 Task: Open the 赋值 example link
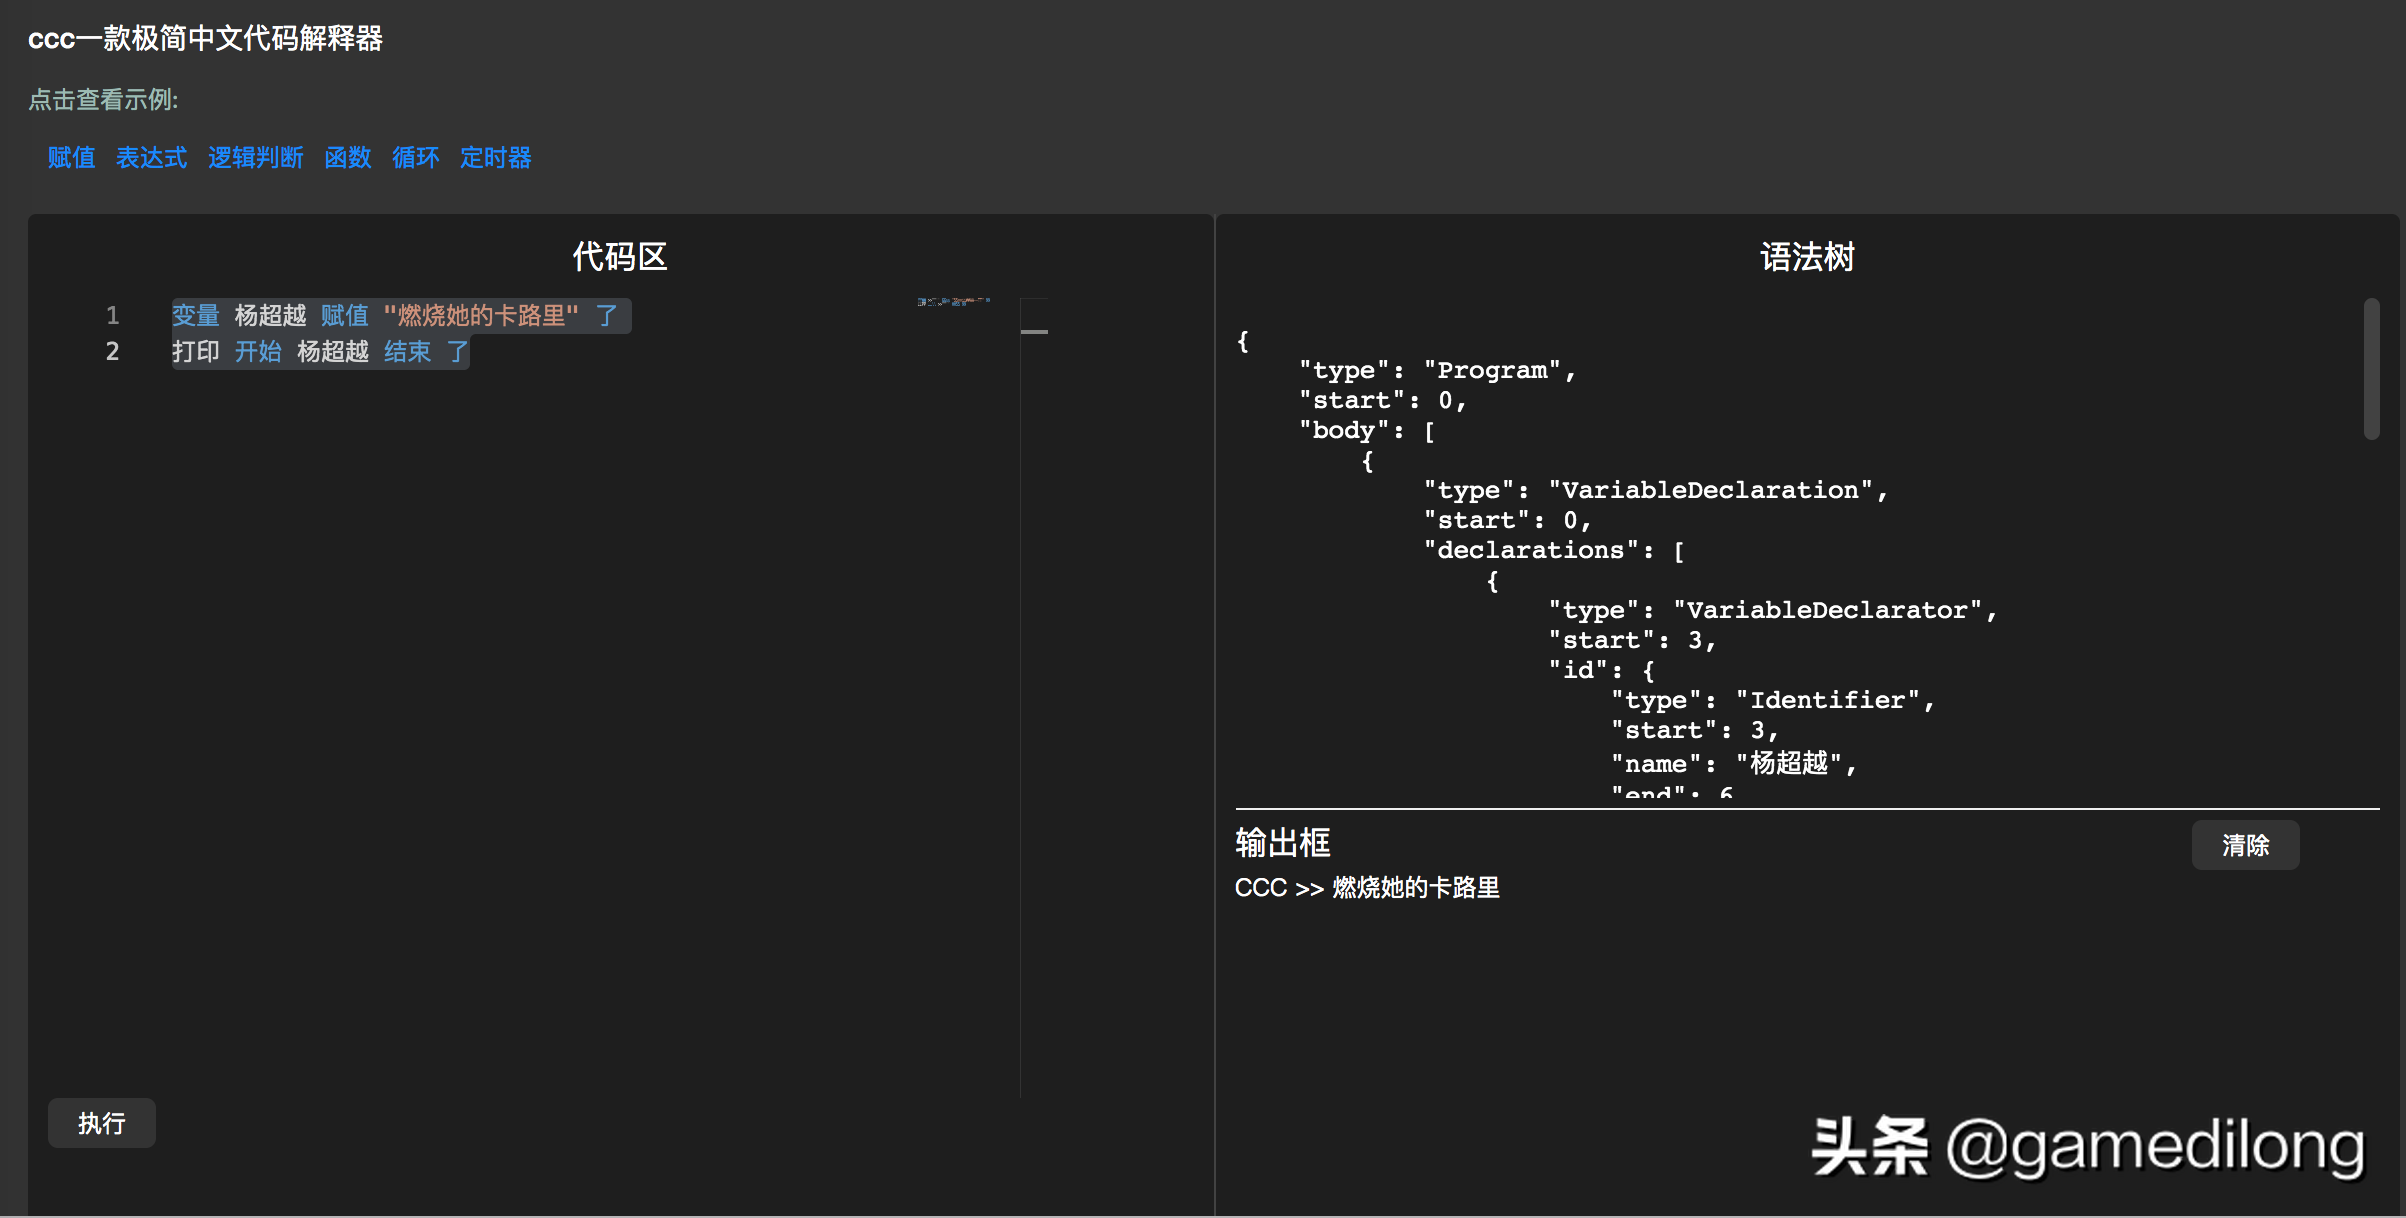tap(71, 158)
